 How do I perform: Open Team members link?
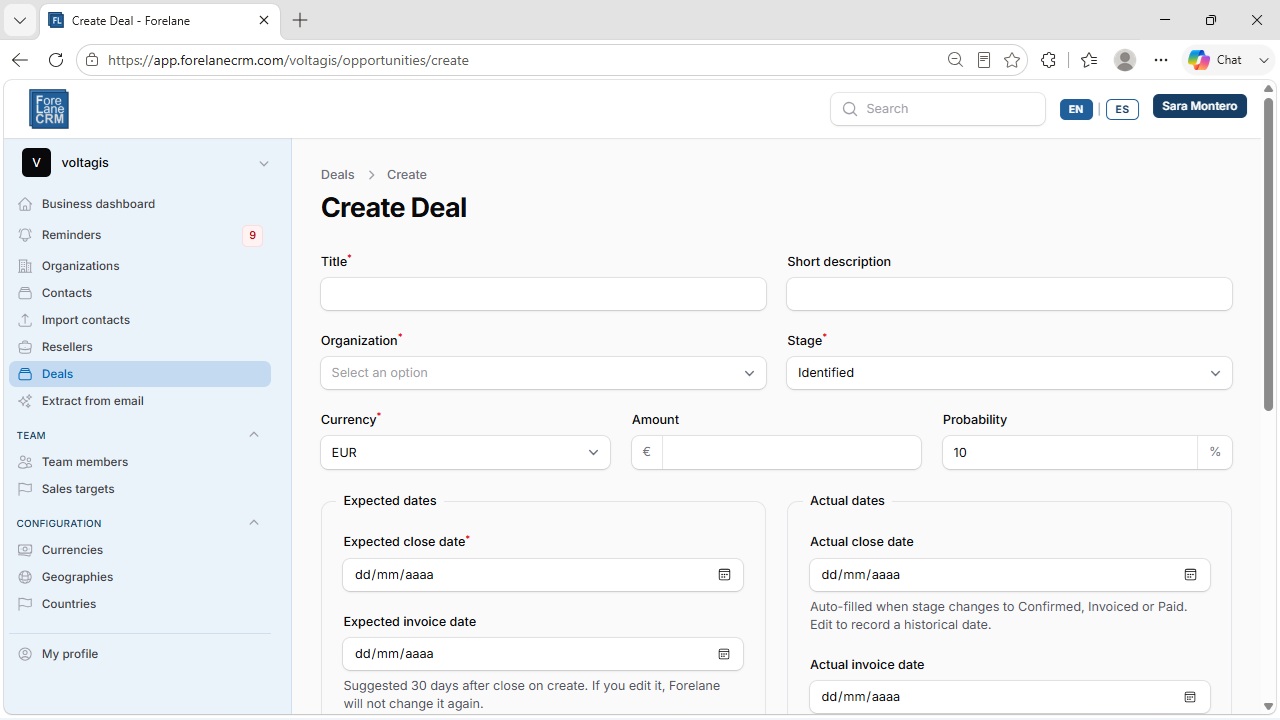140,462
